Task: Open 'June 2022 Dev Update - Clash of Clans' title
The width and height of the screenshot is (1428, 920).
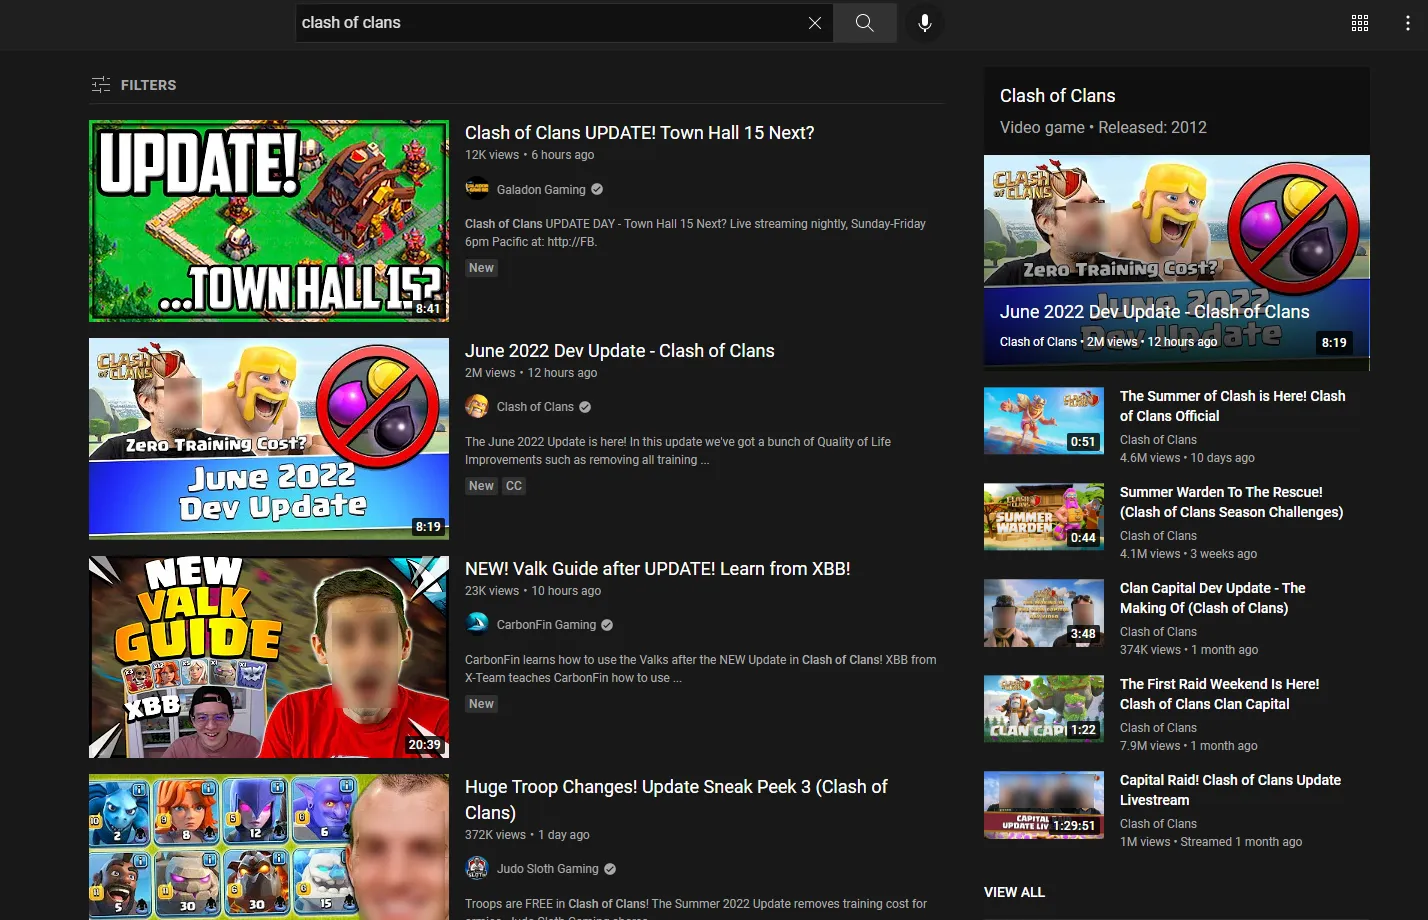Action: point(620,351)
